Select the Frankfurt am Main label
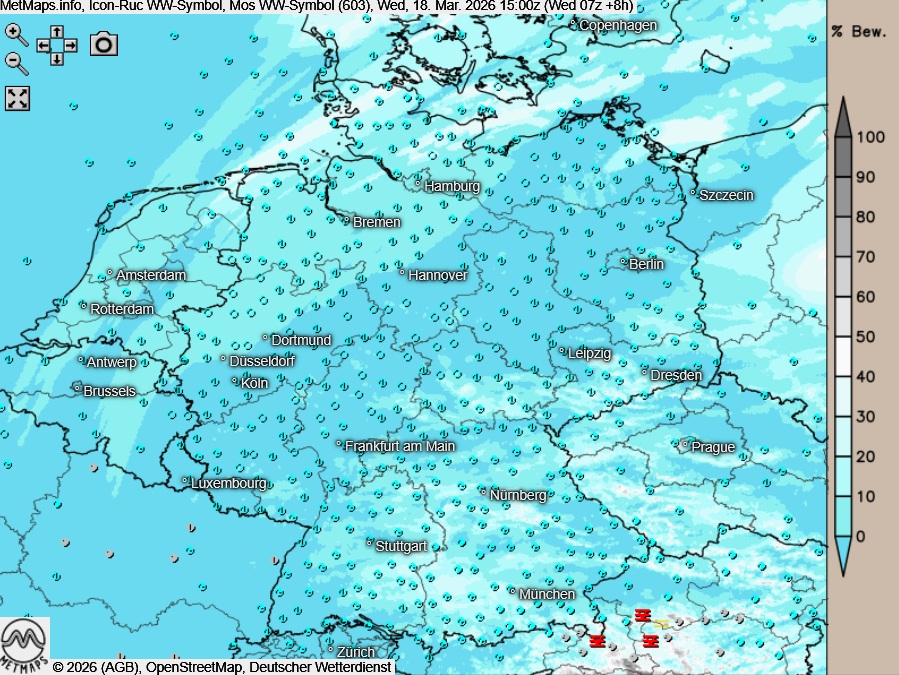The image size is (899, 675). point(399,446)
